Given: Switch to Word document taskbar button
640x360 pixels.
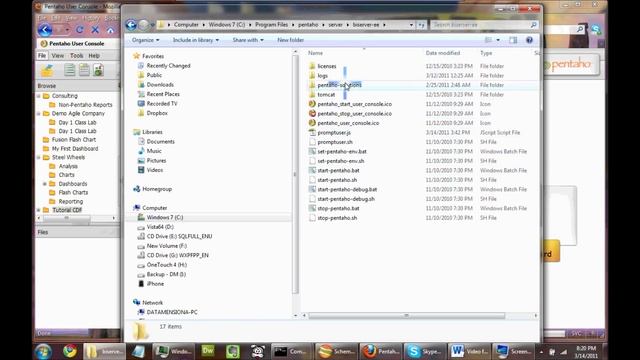Looking at the screenshot, I should [x=468, y=351].
